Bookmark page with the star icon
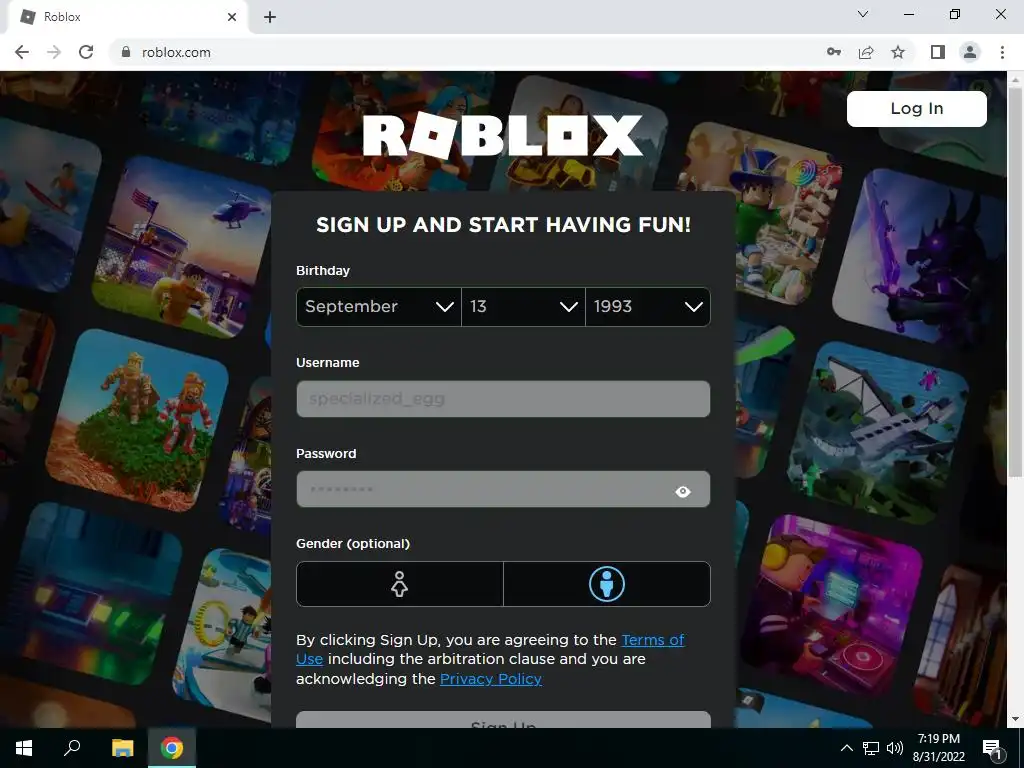The width and height of the screenshot is (1024, 768). 898,52
